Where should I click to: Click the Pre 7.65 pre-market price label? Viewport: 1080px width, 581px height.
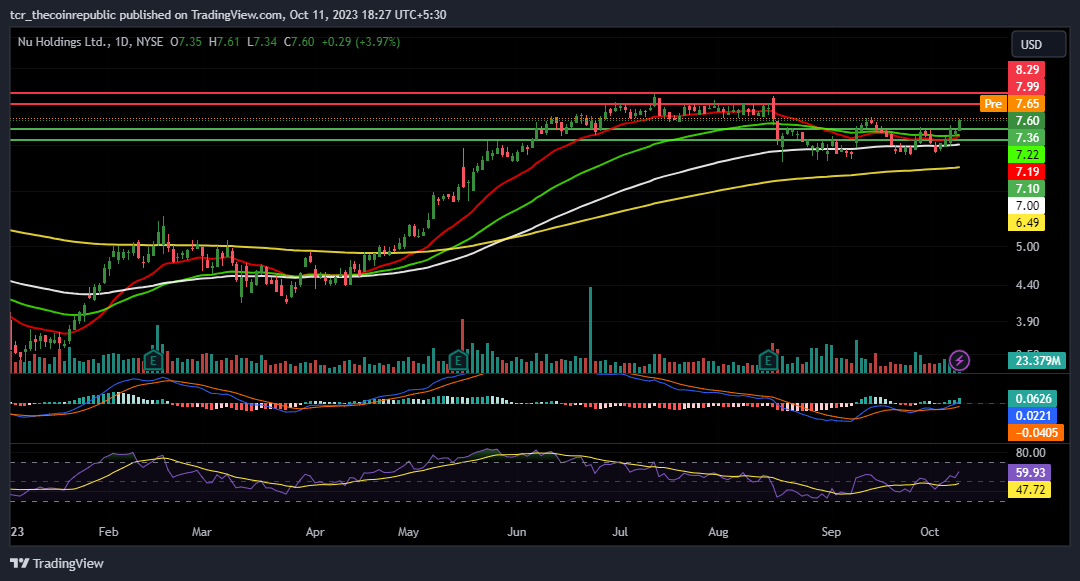click(1012, 104)
